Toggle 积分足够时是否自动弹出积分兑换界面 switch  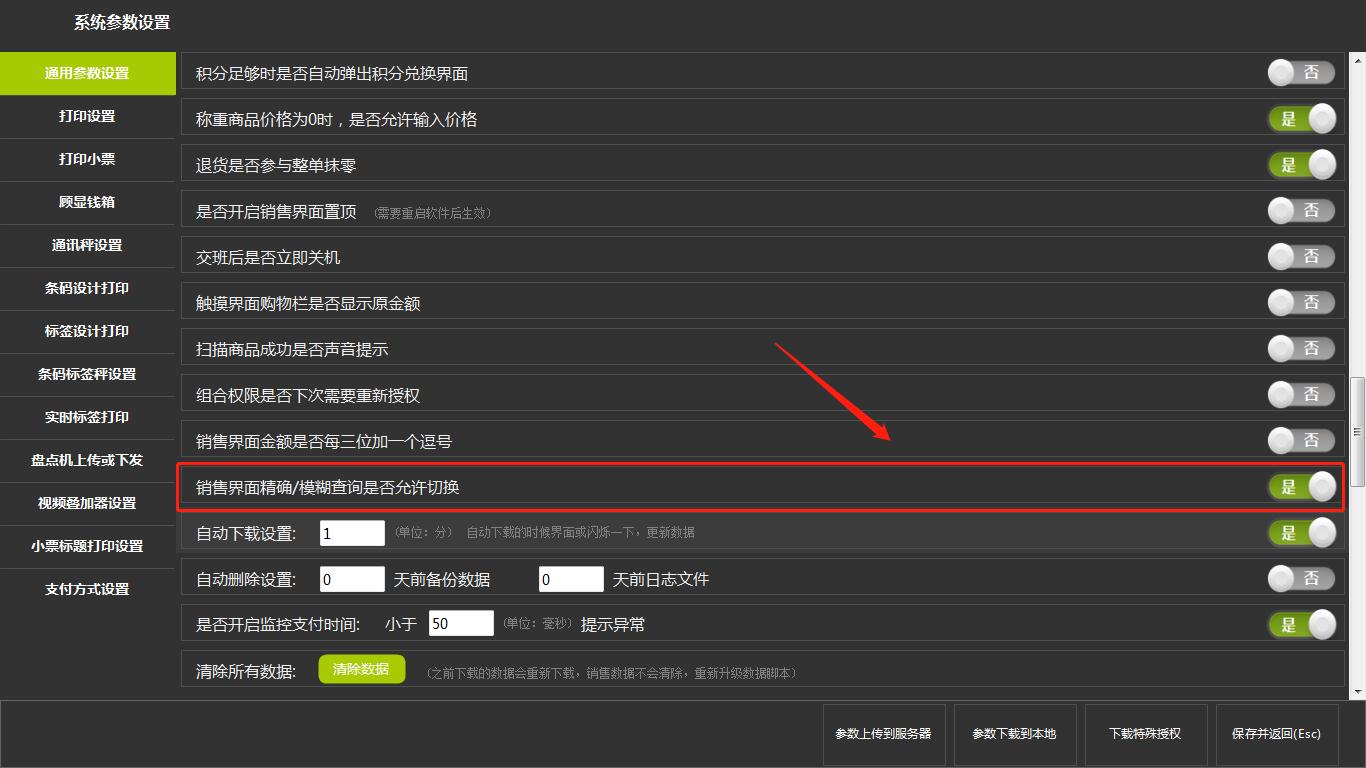click(1301, 72)
